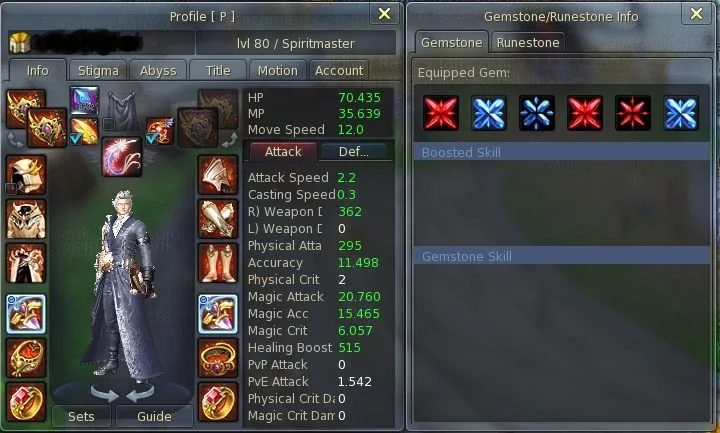Swap weapon set using the left arrows
The width and height of the screenshot is (720, 433).
15,140
